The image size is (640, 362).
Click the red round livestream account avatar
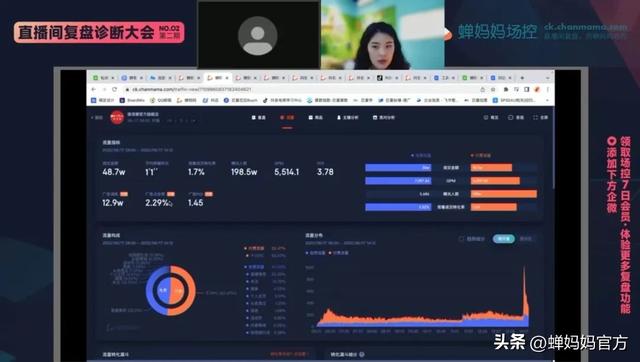click(x=117, y=117)
